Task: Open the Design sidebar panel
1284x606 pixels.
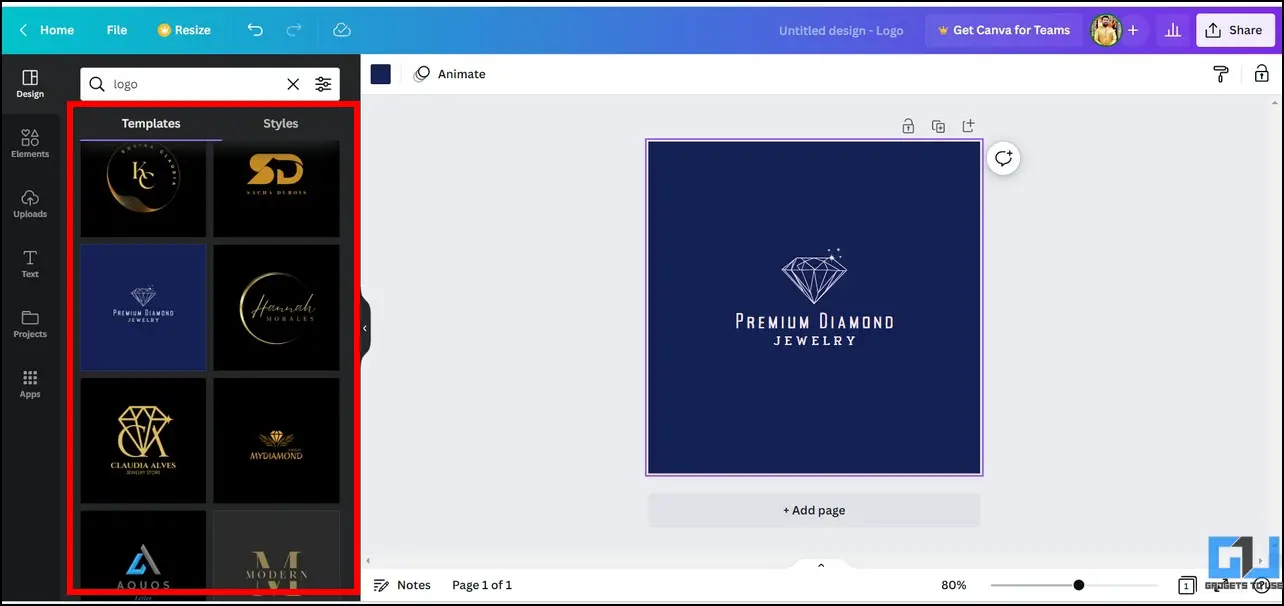Action: 30,84
